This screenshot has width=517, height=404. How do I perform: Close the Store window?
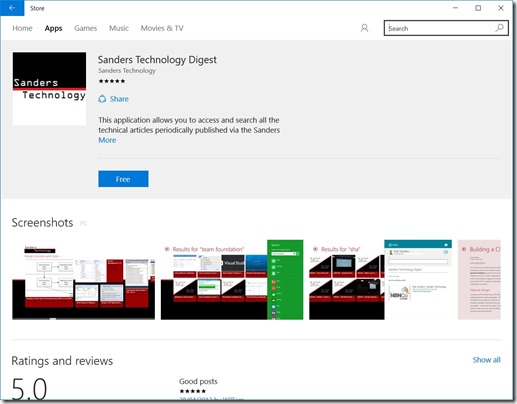pos(501,8)
